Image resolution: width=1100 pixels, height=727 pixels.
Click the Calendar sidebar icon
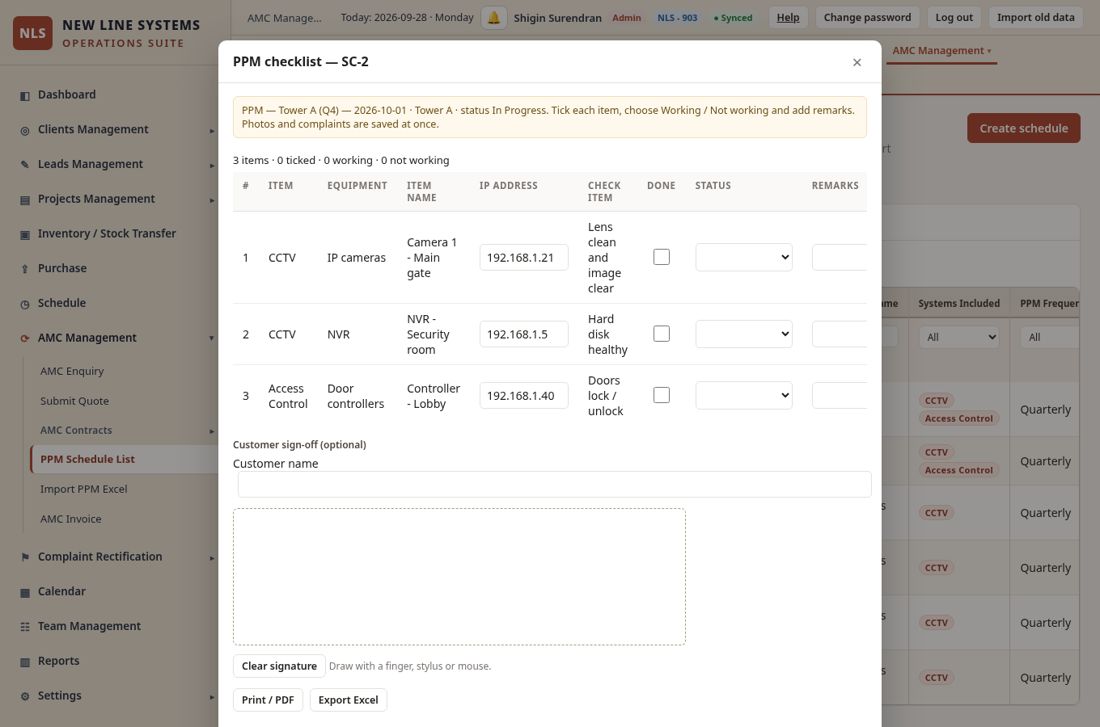coord(25,592)
